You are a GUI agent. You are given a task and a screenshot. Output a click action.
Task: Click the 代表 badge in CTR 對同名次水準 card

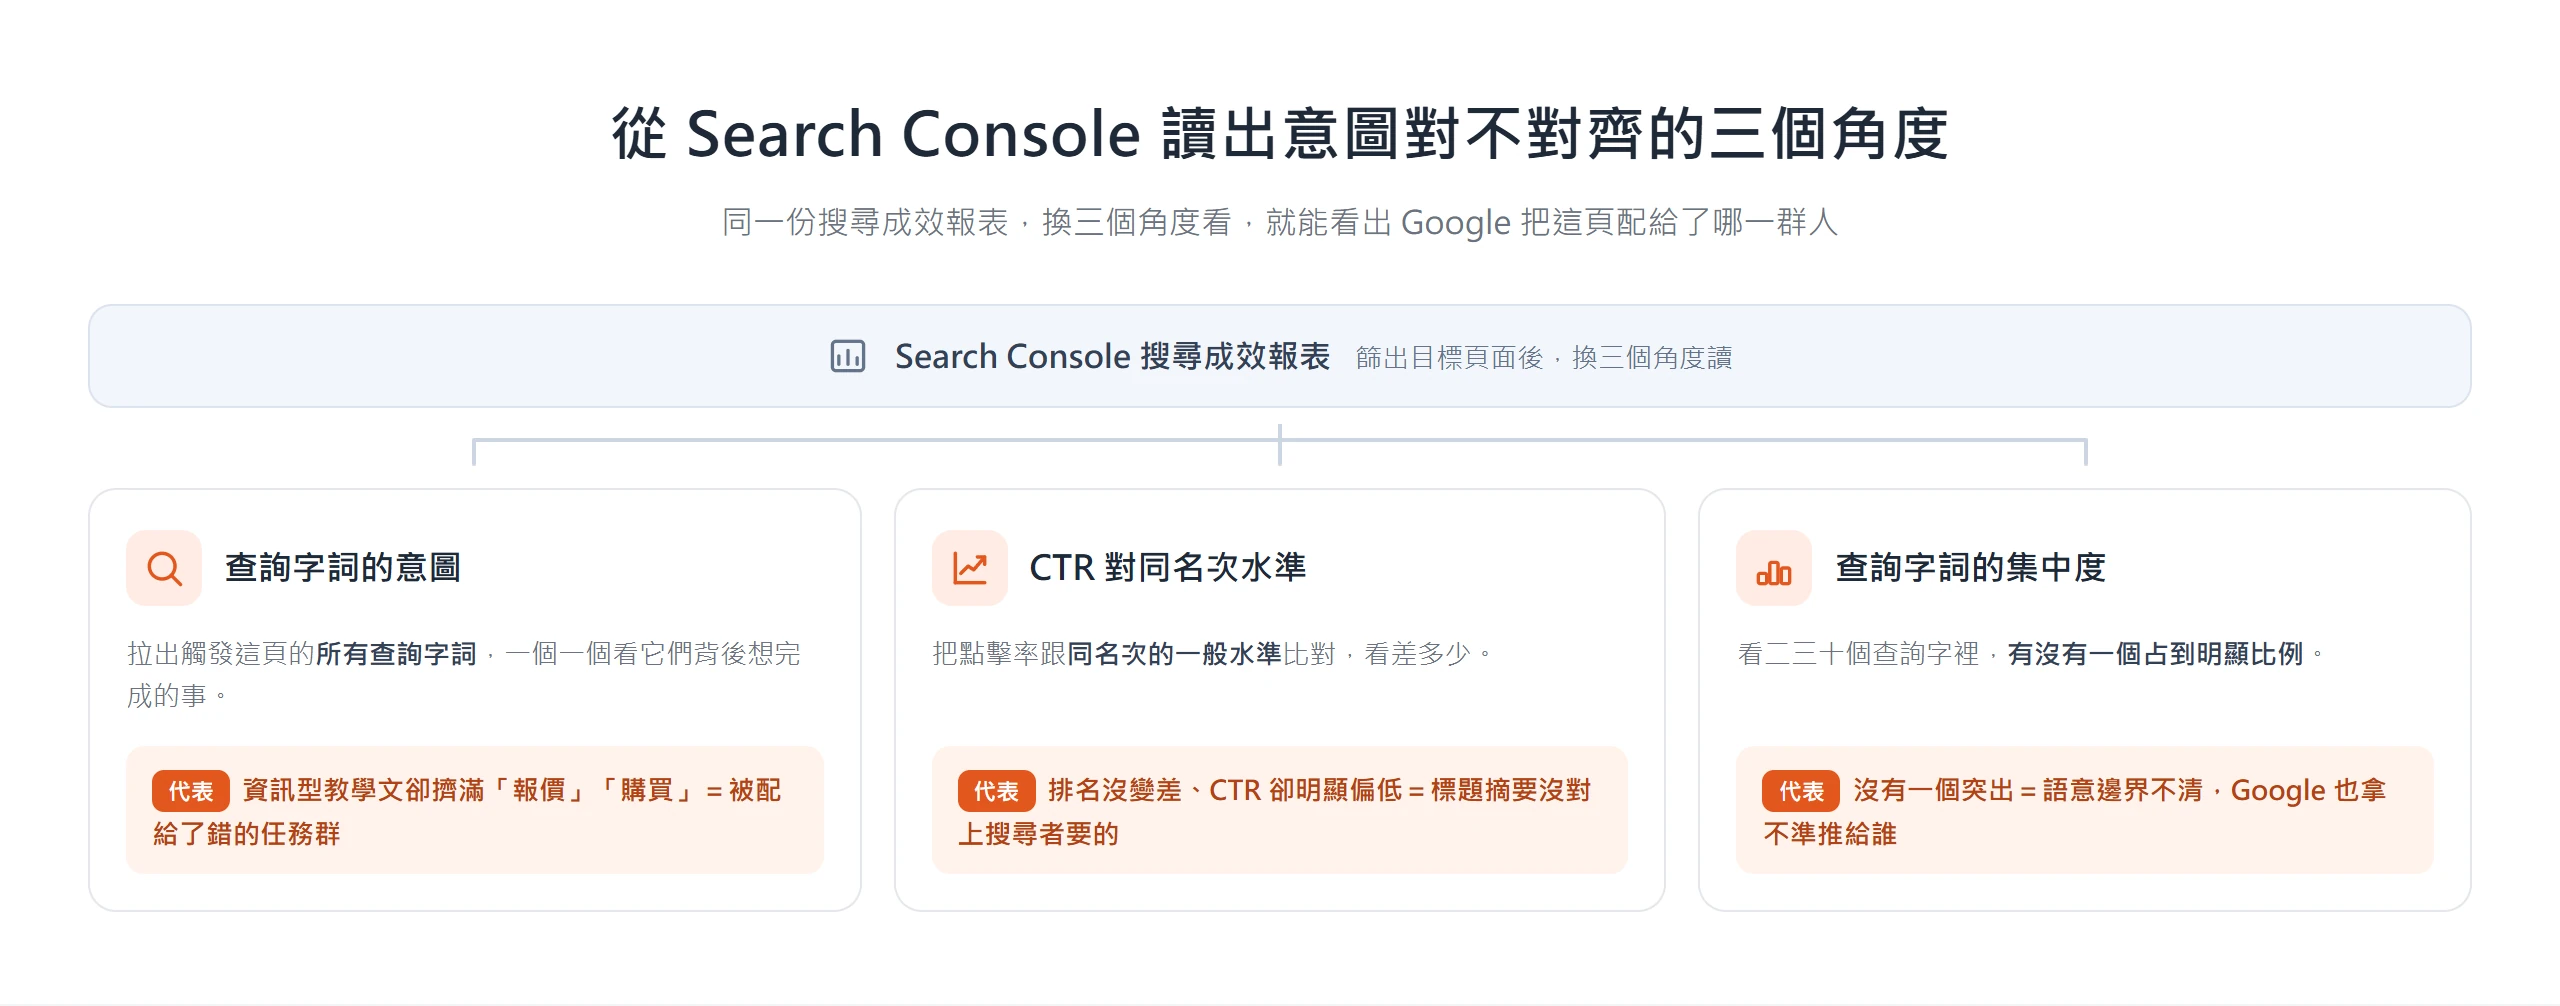997,791
